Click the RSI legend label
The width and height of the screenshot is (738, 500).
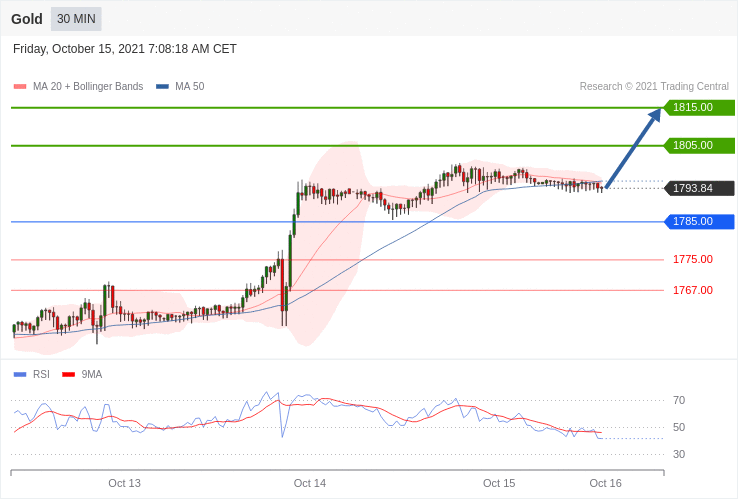[x=41, y=375]
